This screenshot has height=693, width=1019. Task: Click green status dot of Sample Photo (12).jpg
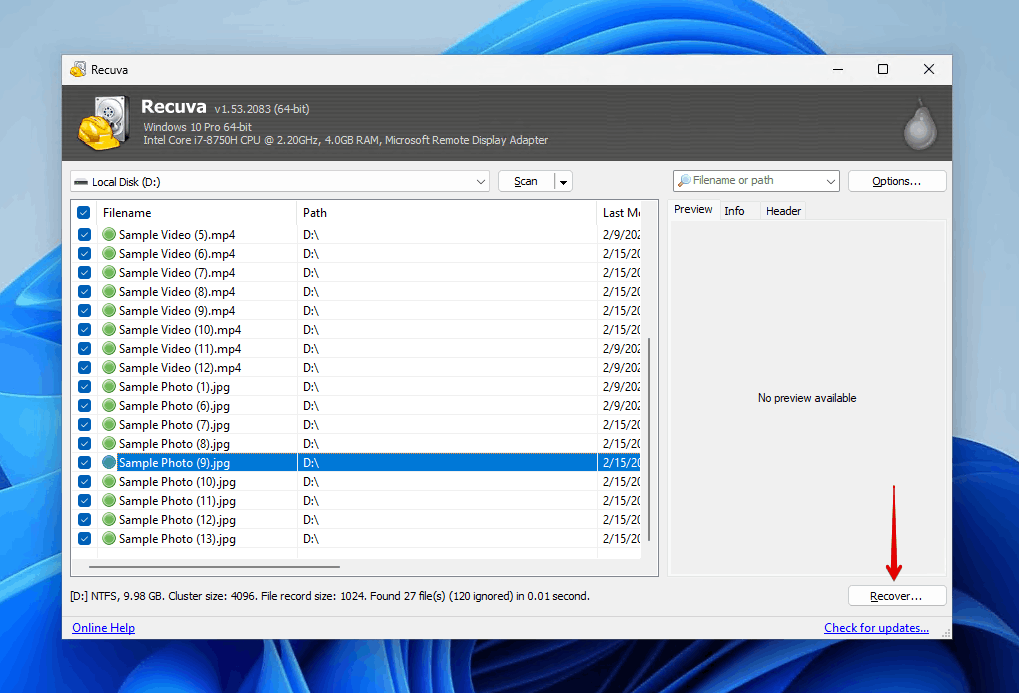pos(109,519)
